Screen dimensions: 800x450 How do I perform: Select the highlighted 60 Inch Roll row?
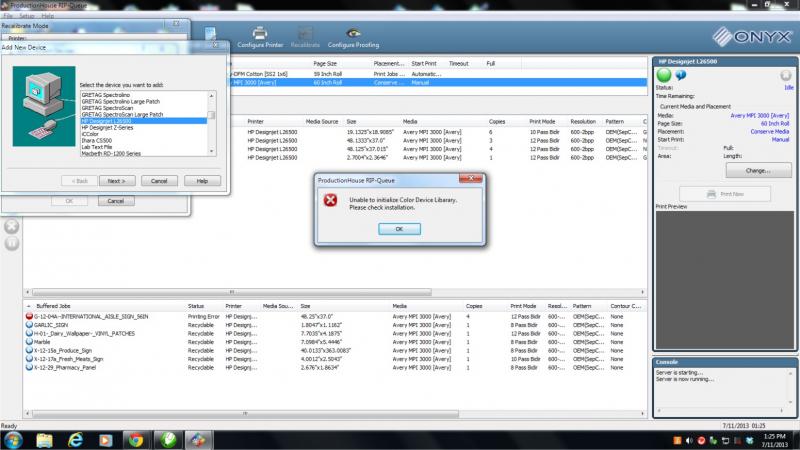click(438, 82)
